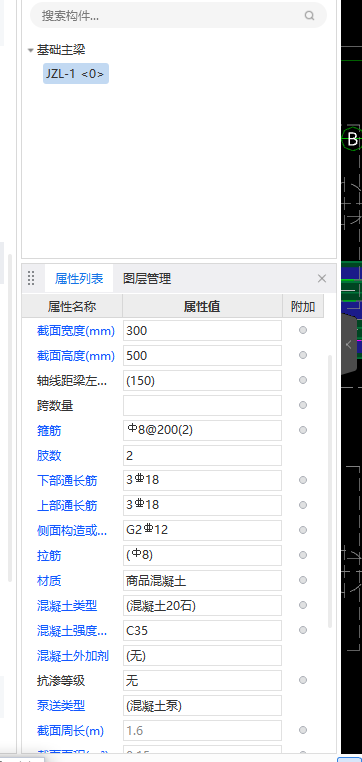Click the 材质 property name
362x762 pixels.
pos(49,581)
